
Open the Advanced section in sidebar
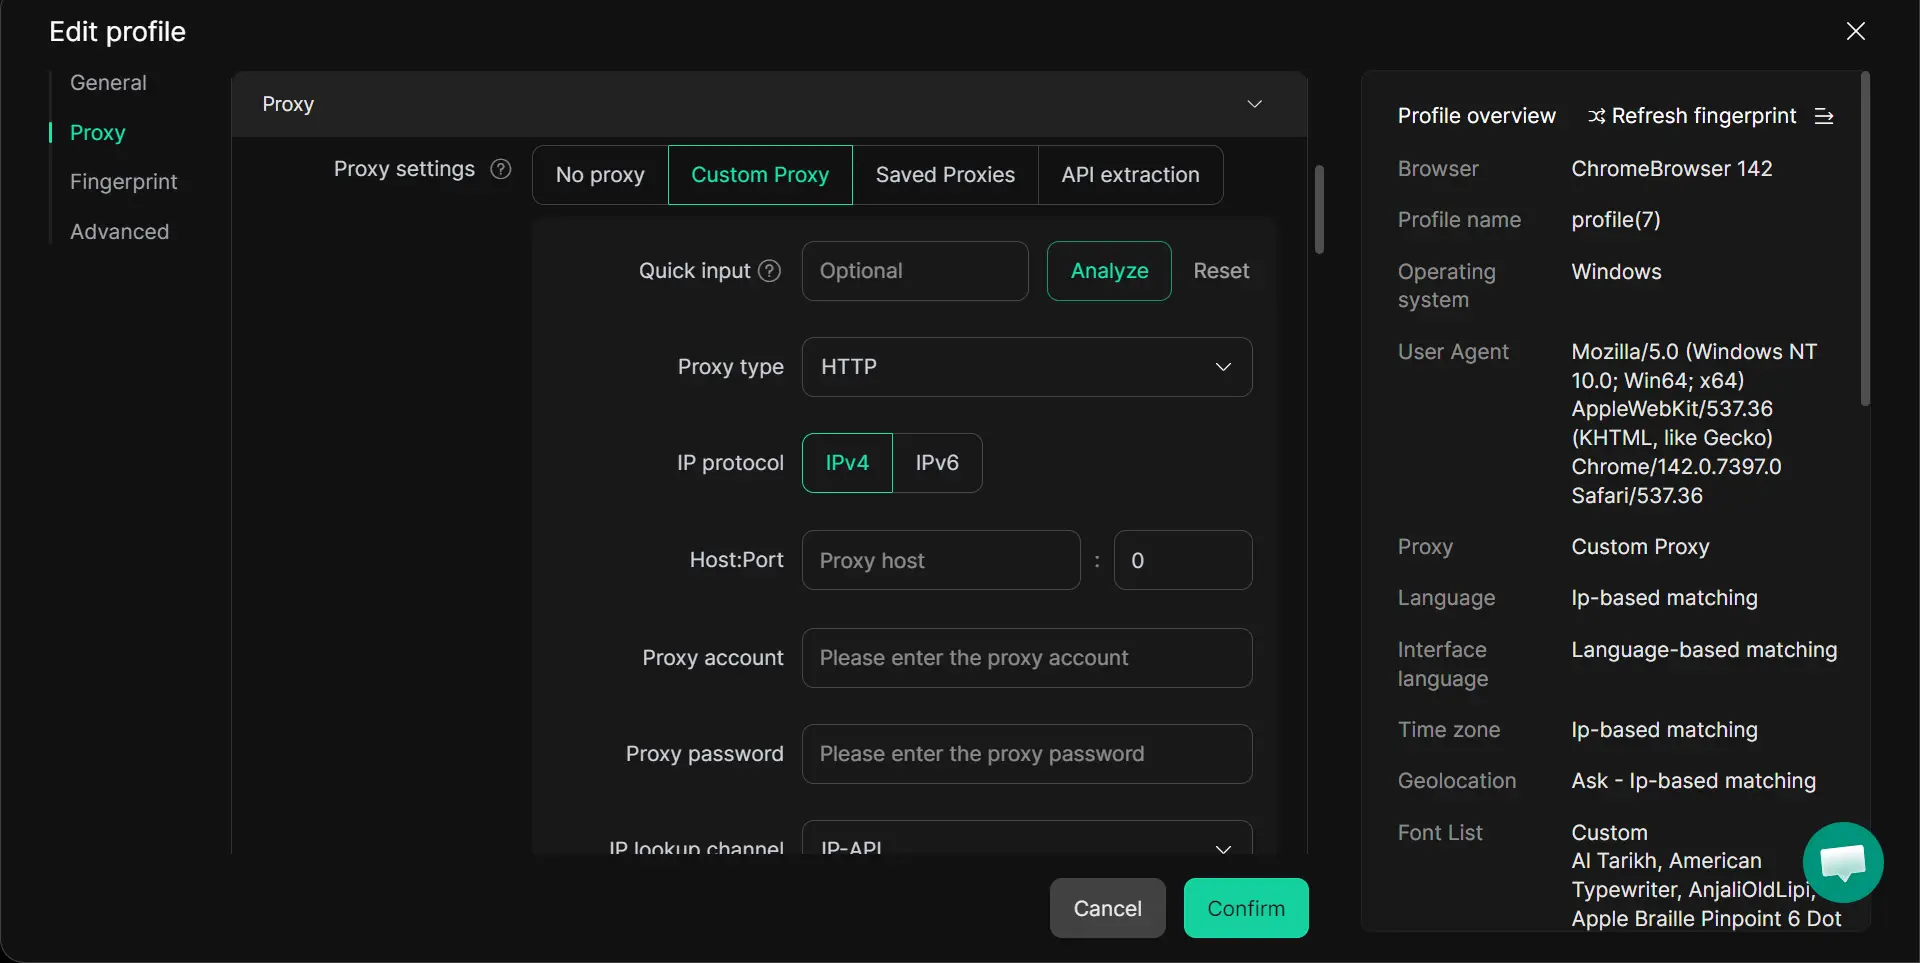(119, 232)
